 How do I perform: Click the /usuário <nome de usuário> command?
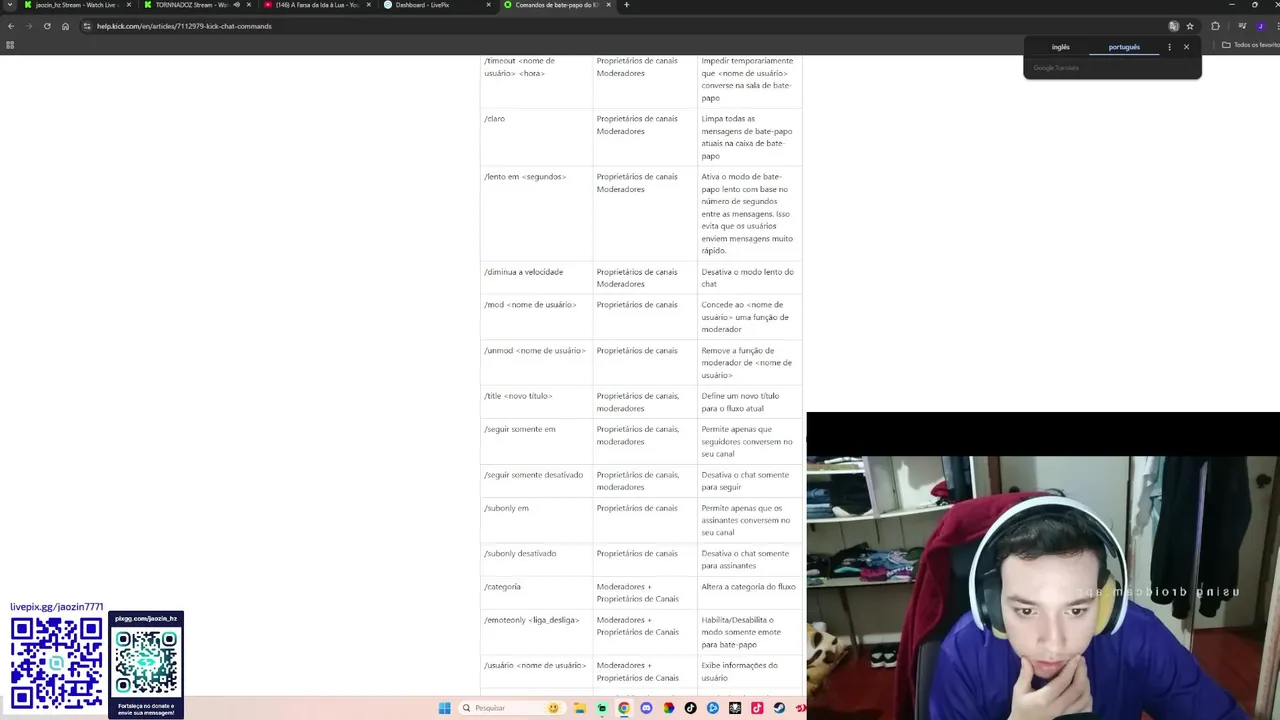[535, 666]
